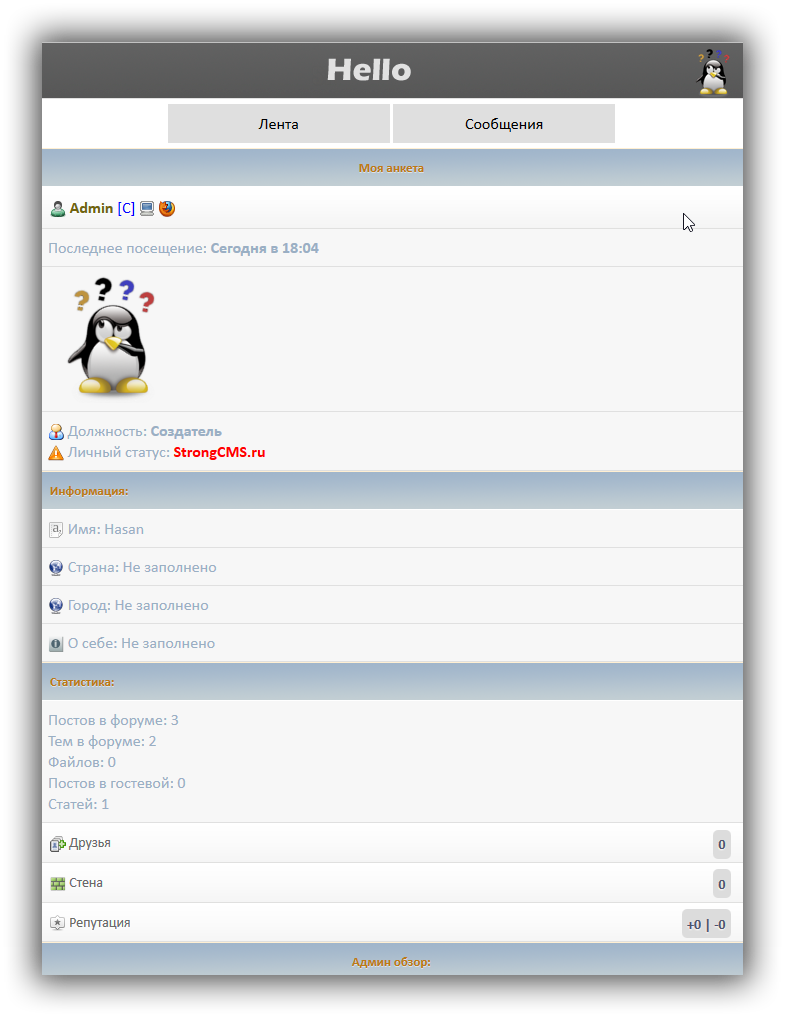Click the Hello site title

(x=369, y=70)
